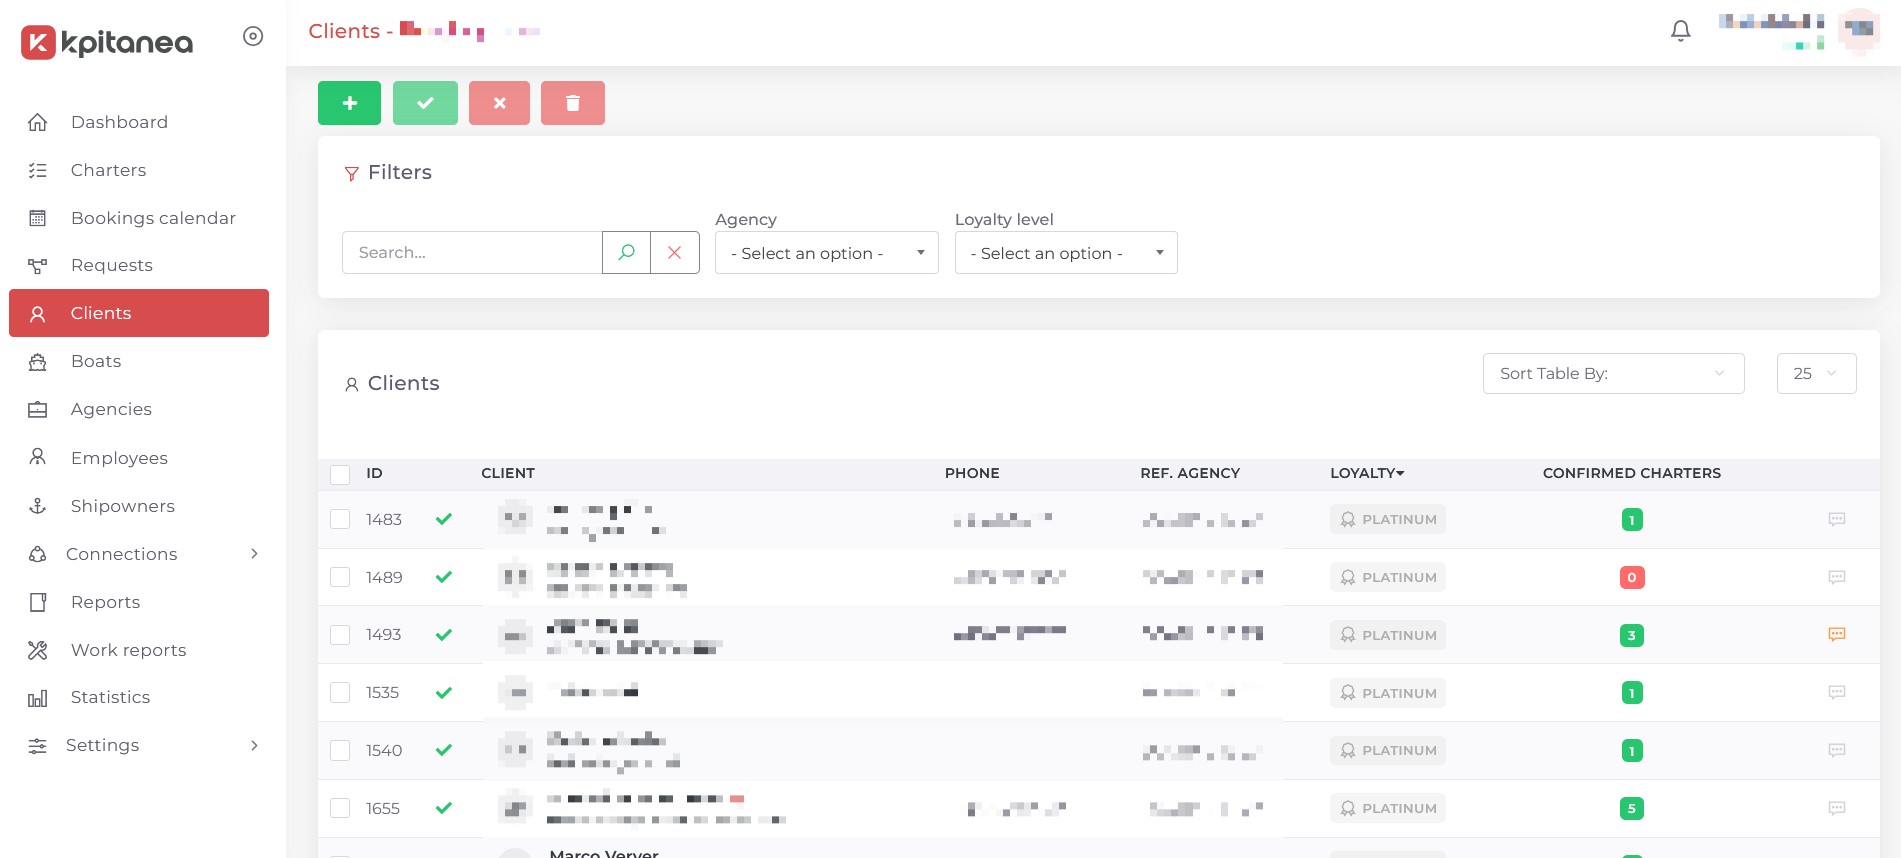Expand the Settings sidebar menu
Image resolution: width=1901 pixels, height=858 pixels.
pyautogui.click(x=139, y=745)
